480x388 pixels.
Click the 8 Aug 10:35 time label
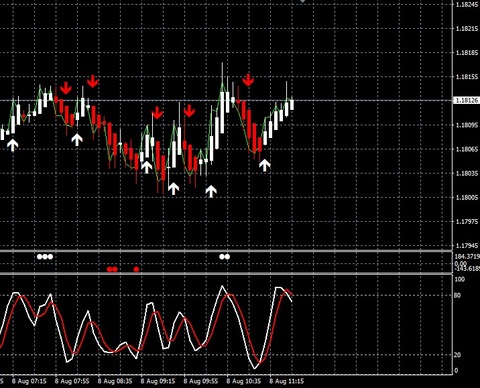(244, 381)
